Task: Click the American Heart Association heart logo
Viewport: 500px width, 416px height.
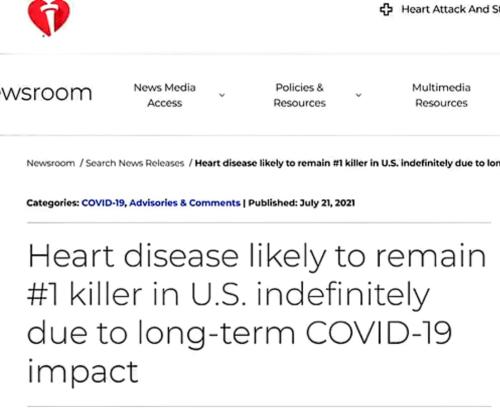Action: [x=49, y=17]
